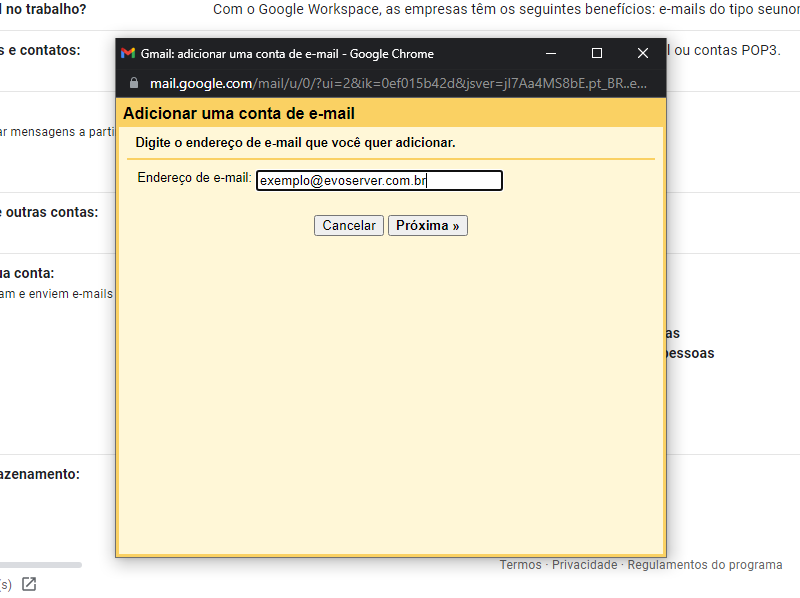This screenshot has height=598, width=800.
Task: Close the Gmail add account popup
Action: 642,53
